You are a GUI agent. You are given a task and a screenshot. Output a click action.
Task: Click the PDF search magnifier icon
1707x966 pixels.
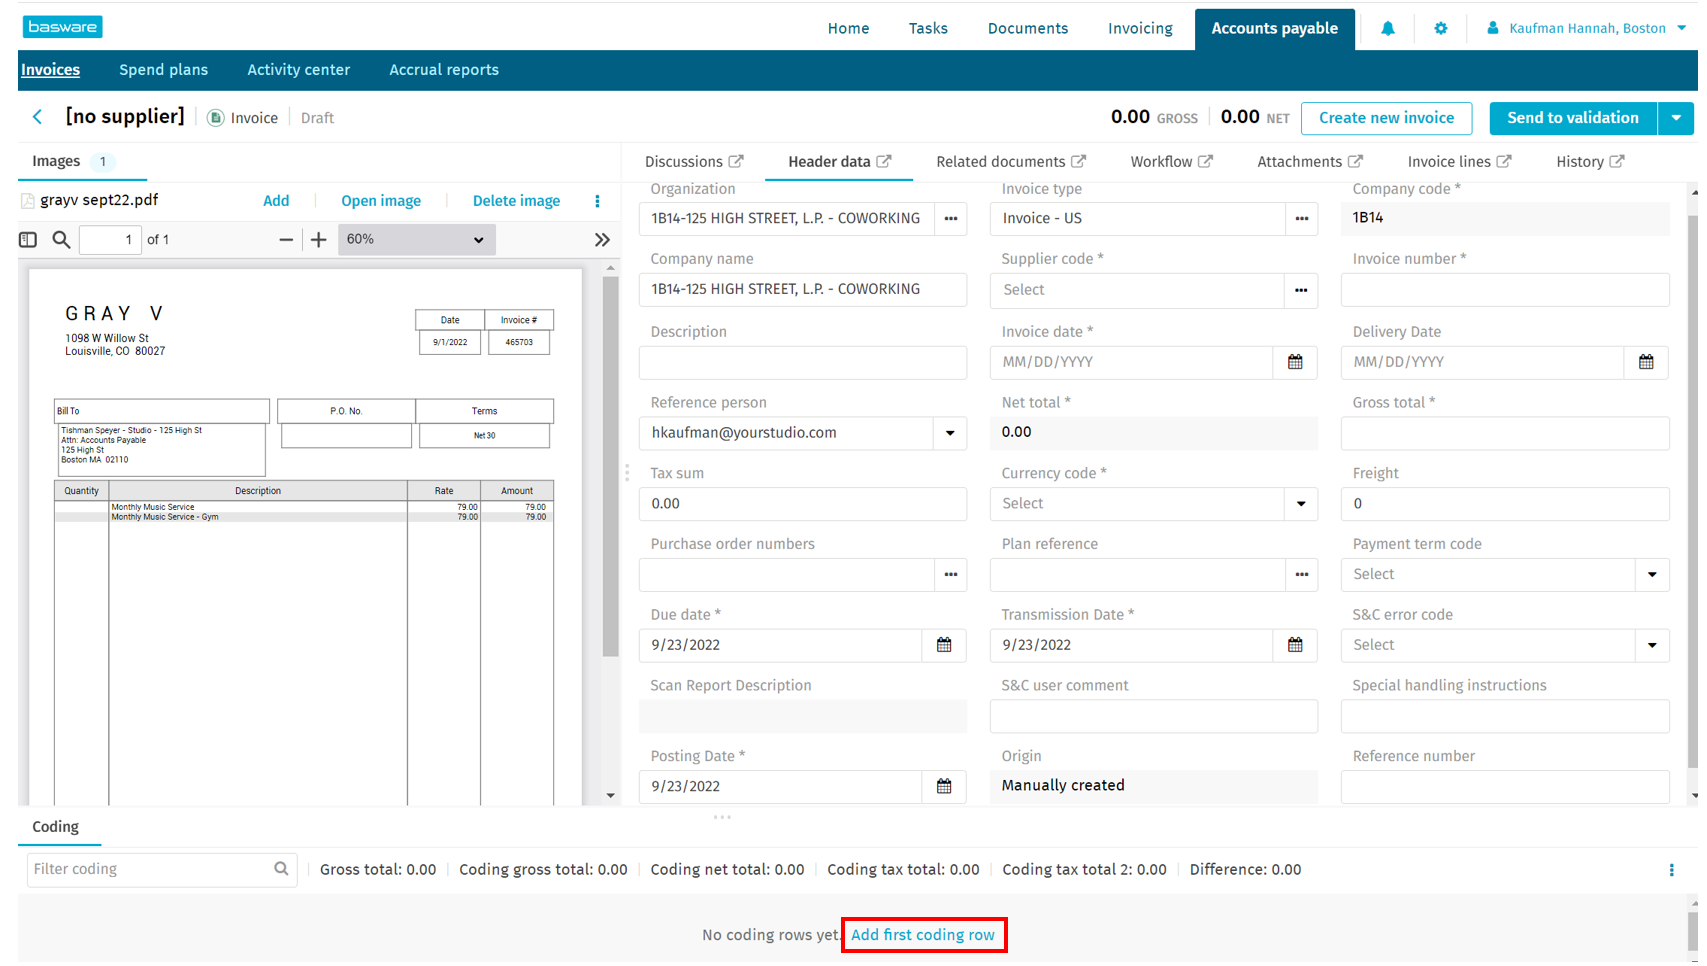click(61, 240)
